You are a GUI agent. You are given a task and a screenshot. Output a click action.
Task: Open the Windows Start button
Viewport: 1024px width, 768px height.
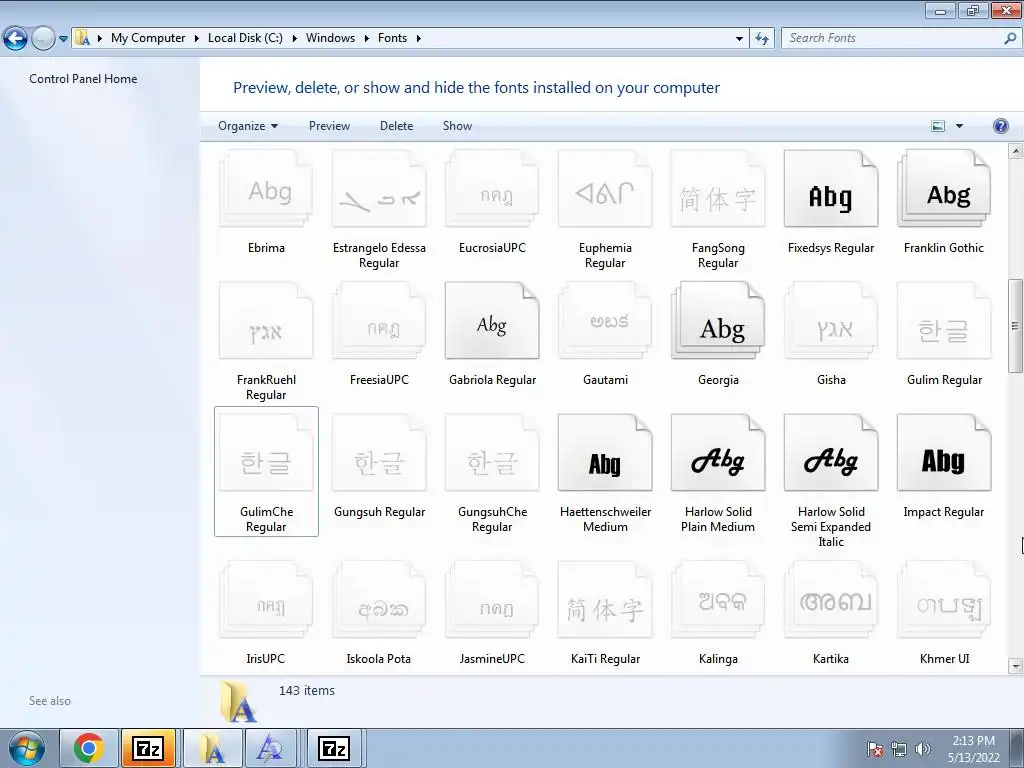coord(26,748)
